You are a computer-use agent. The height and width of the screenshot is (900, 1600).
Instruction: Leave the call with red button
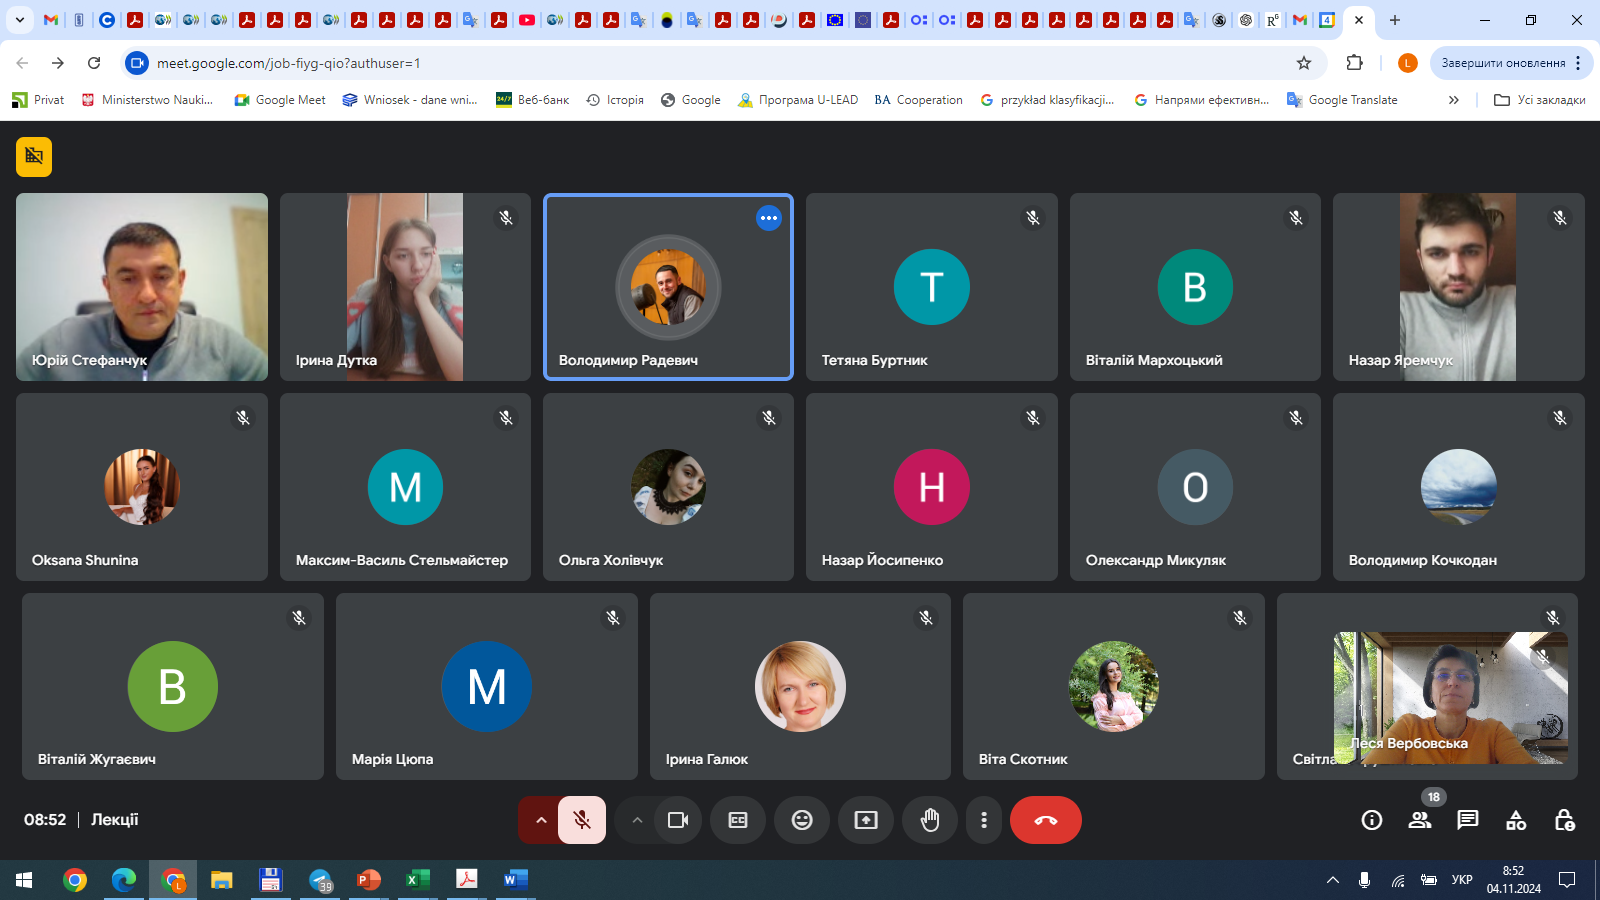[x=1045, y=820]
